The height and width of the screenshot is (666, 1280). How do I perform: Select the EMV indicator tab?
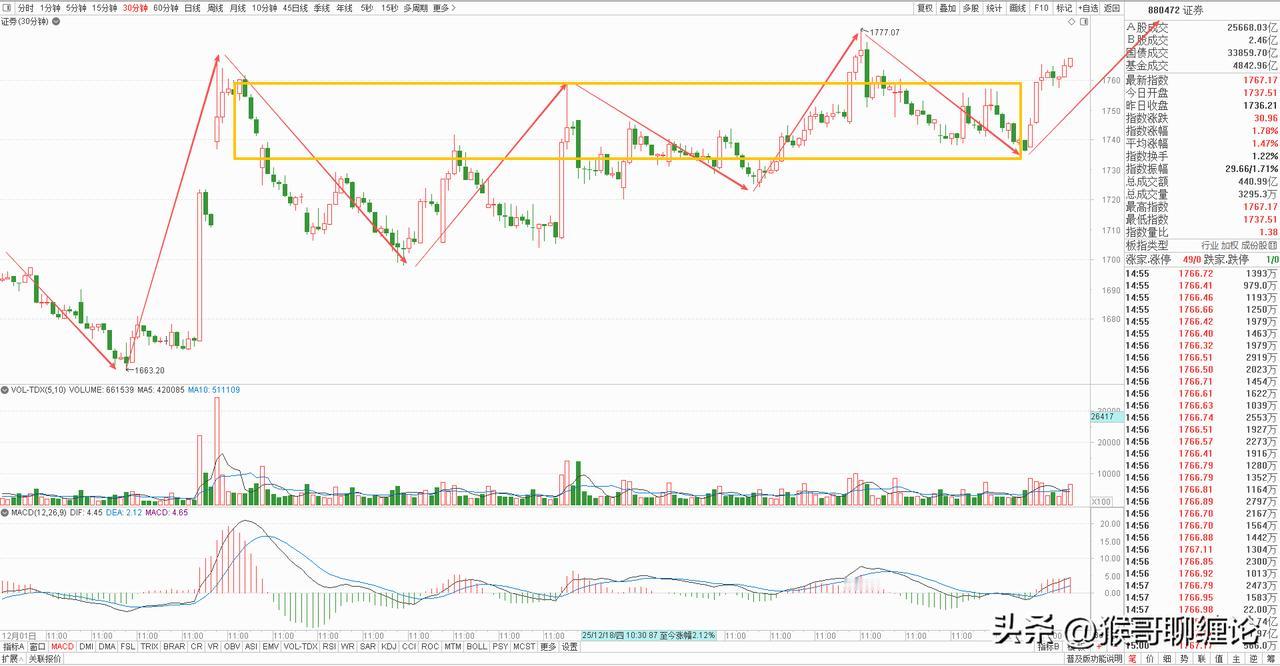[271, 647]
